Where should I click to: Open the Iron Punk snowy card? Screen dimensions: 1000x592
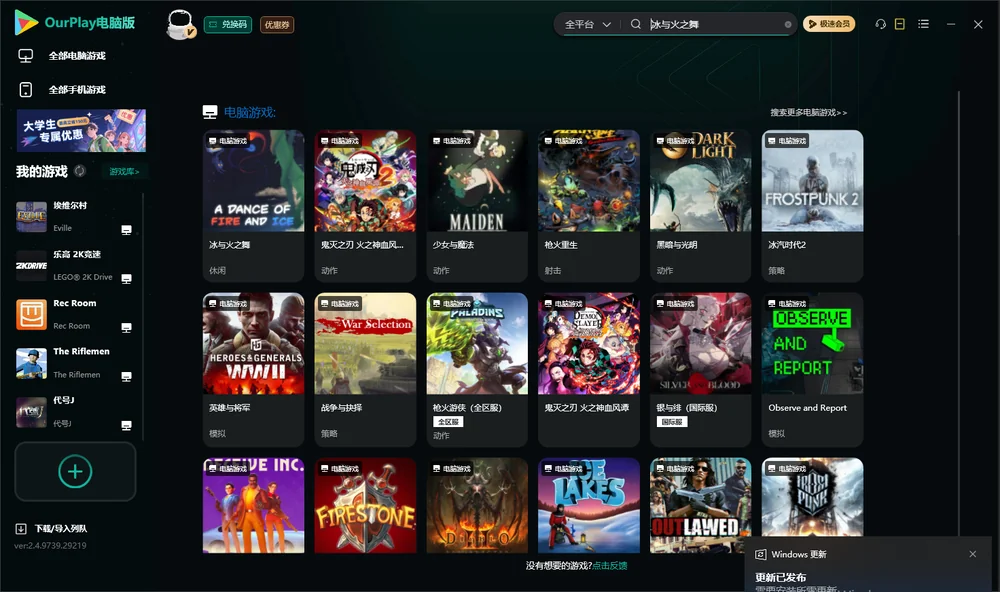click(812, 498)
